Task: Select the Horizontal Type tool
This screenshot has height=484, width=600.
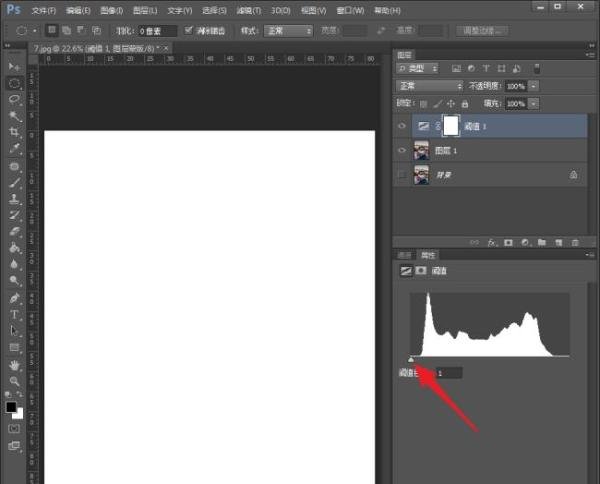Action: pyautogui.click(x=14, y=314)
